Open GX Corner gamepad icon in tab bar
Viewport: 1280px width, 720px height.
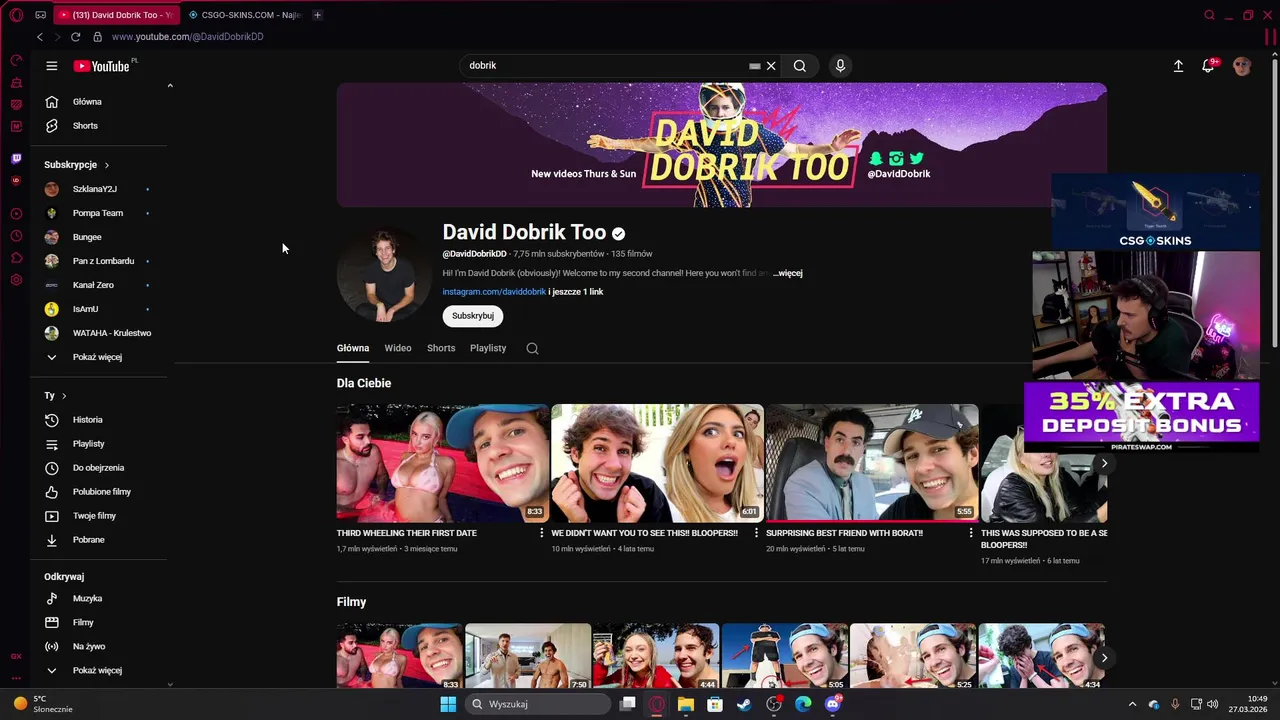coord(40,15)
